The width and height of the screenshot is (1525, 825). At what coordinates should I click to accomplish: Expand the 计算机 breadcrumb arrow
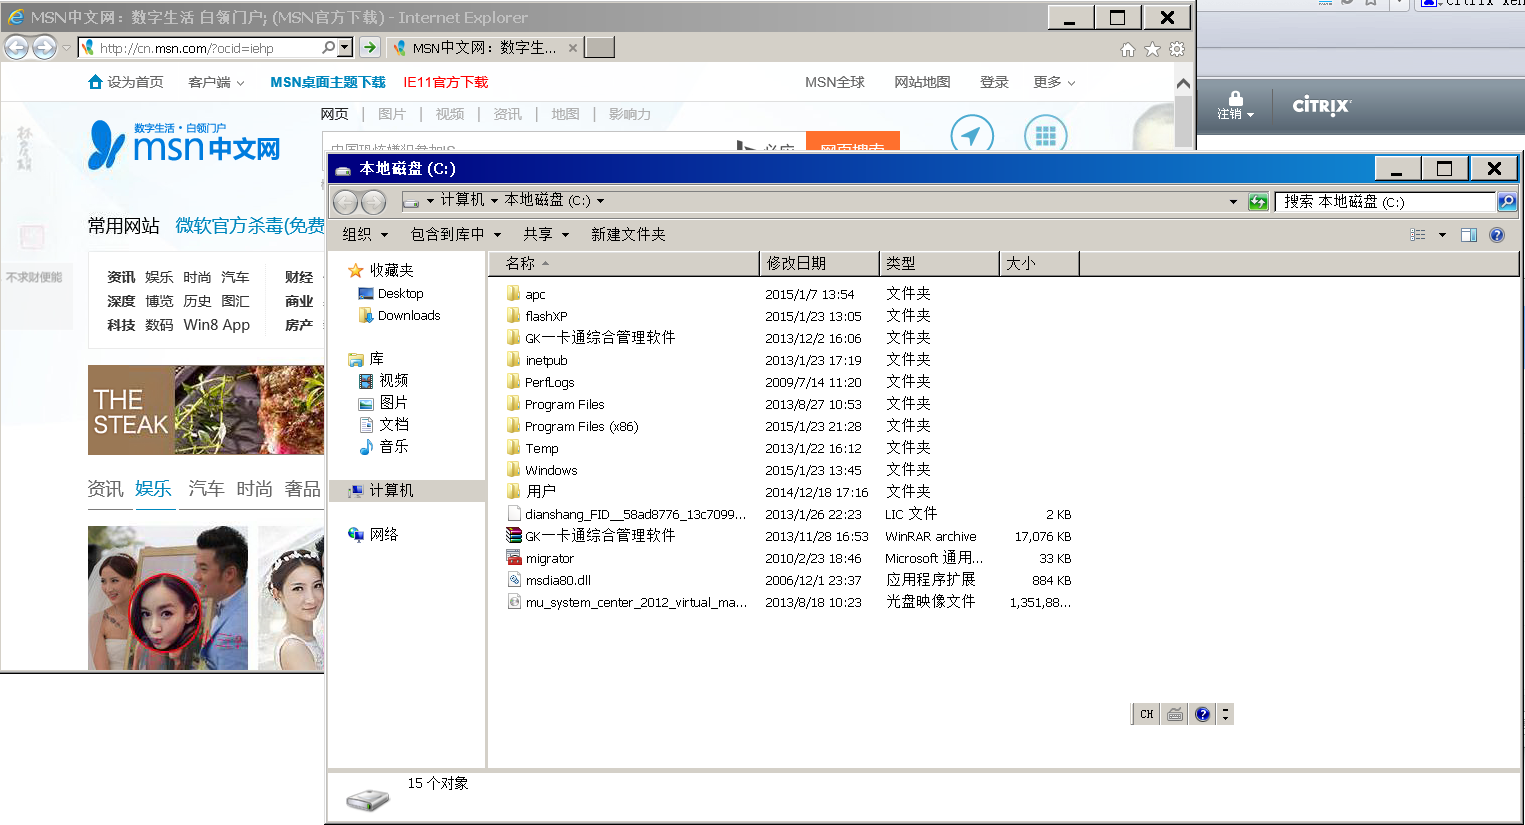[494, 201]
